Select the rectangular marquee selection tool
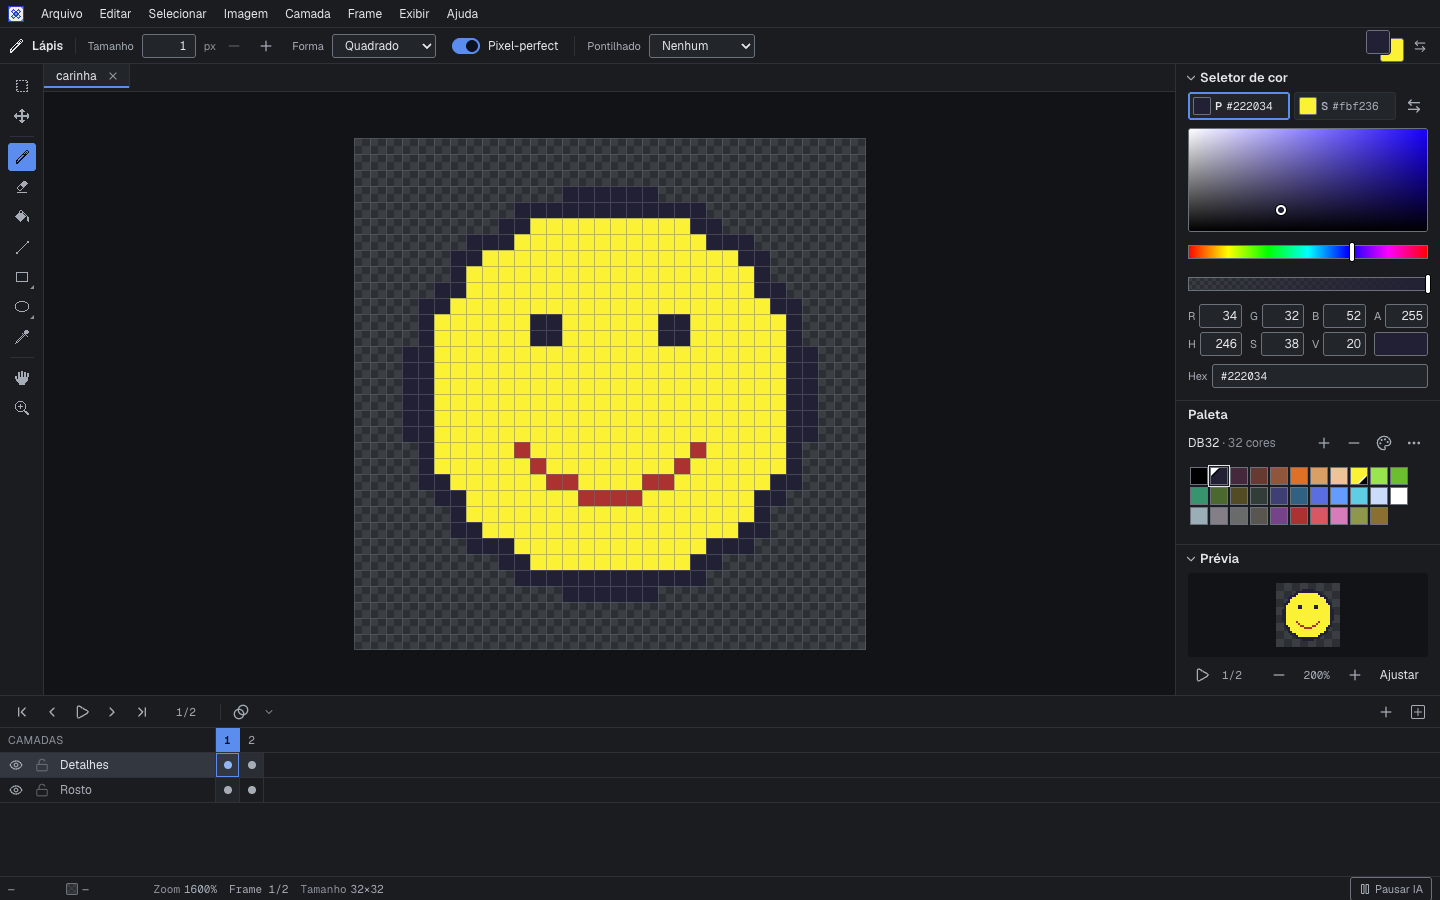1440x900 pixels. [x=22, y=86]
